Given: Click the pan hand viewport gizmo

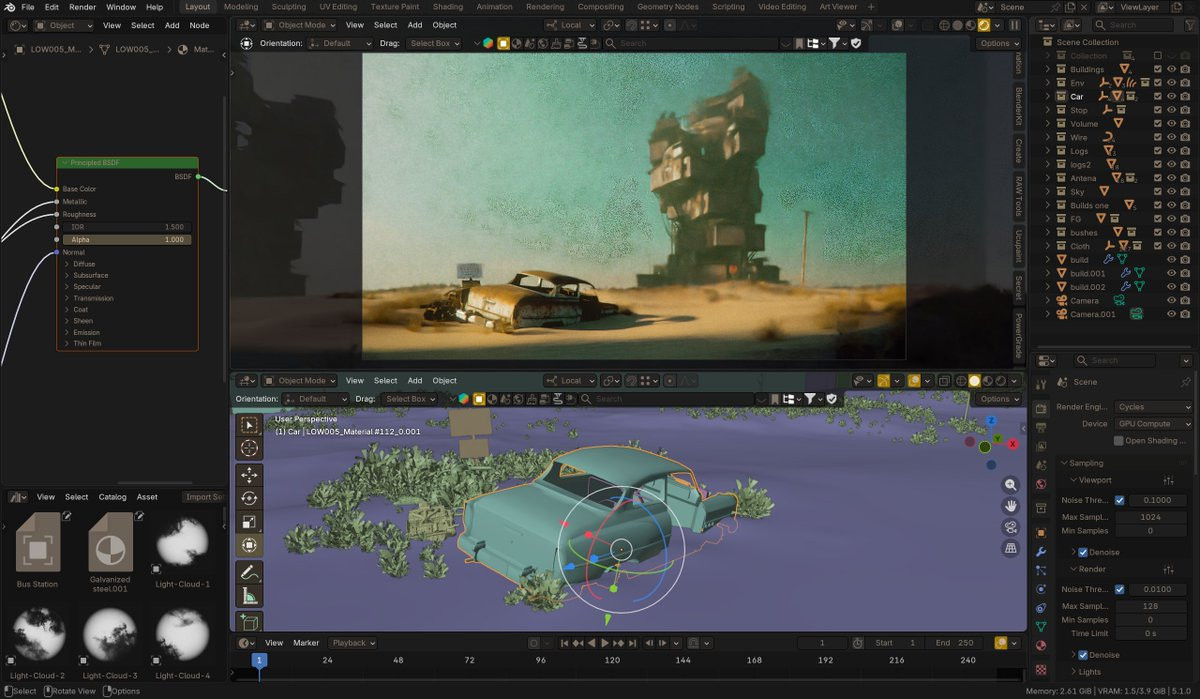Looking at the screenshot, I should pos(1010,506).
